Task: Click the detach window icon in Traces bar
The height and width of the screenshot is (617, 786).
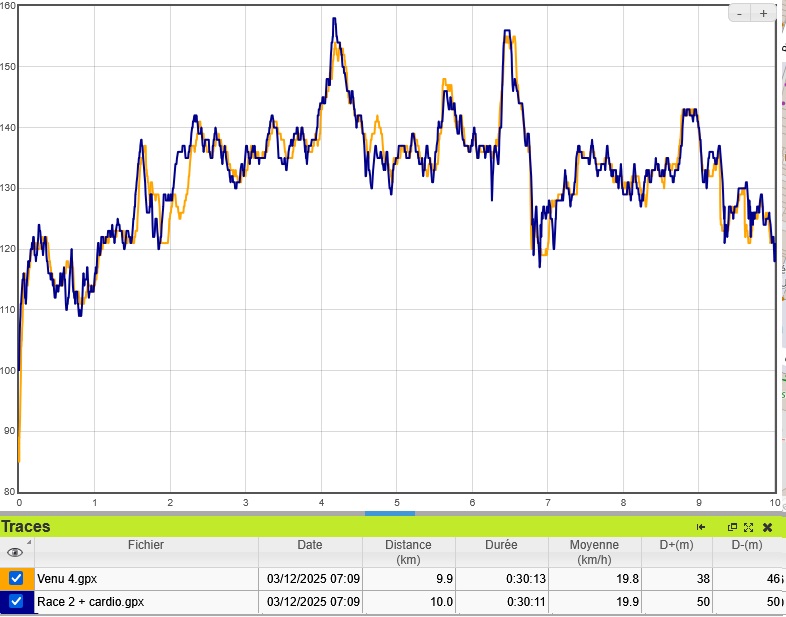Action: pos(732,527)
